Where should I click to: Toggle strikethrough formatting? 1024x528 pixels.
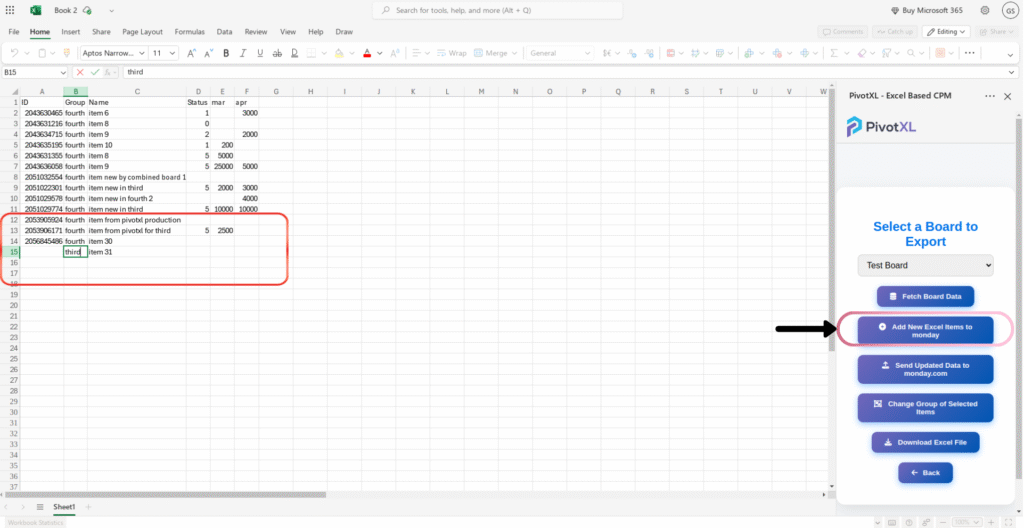coord(277,53)
